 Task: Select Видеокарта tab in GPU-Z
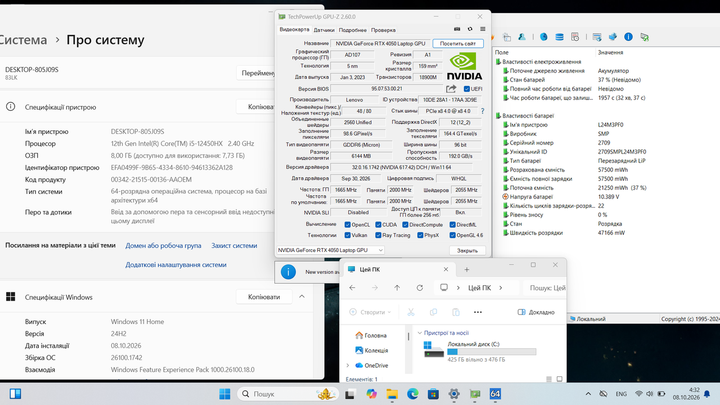294,29
